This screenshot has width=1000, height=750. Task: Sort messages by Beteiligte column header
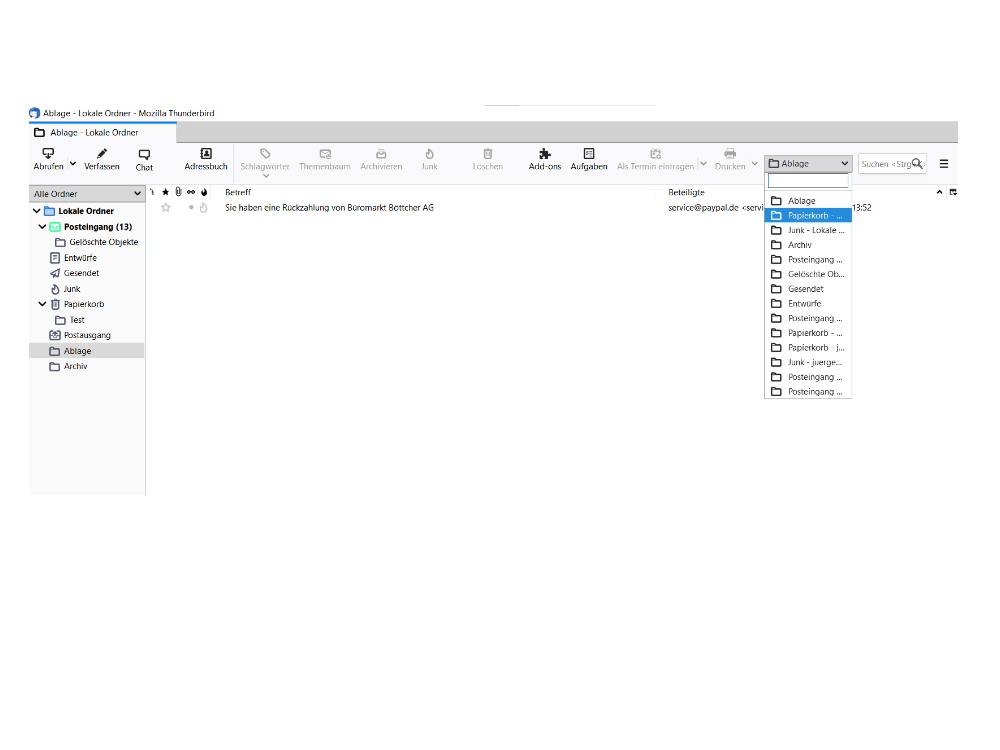[686, 192]
